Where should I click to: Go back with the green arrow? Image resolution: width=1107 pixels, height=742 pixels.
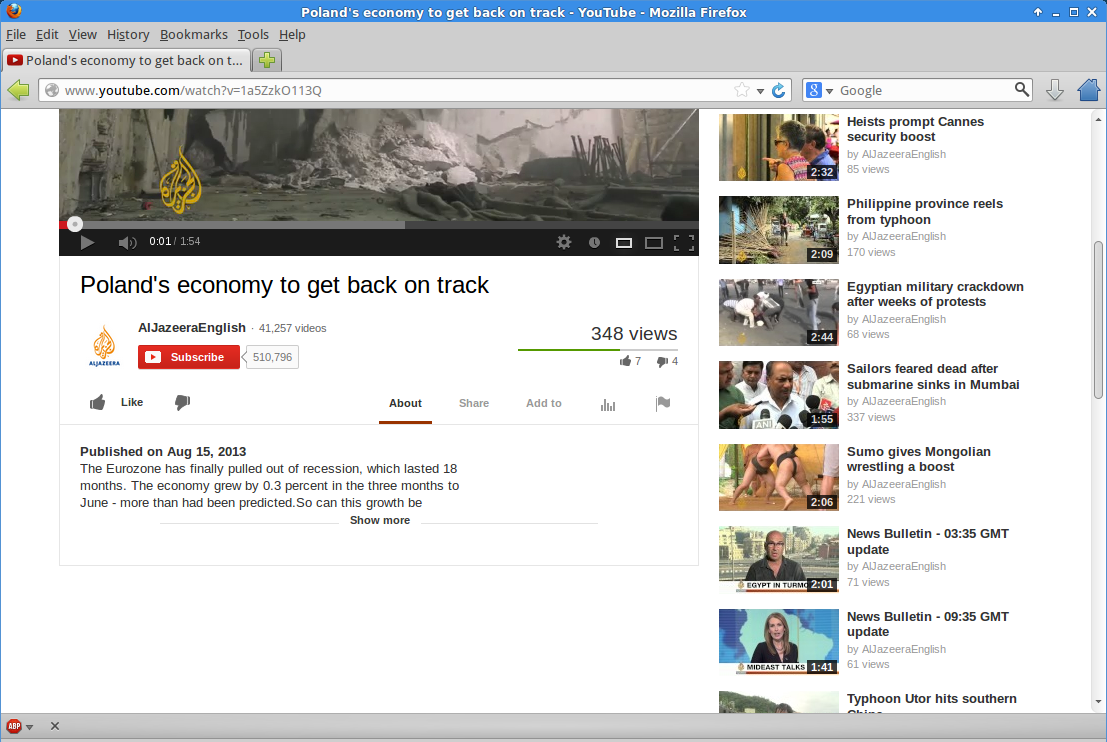18,90
